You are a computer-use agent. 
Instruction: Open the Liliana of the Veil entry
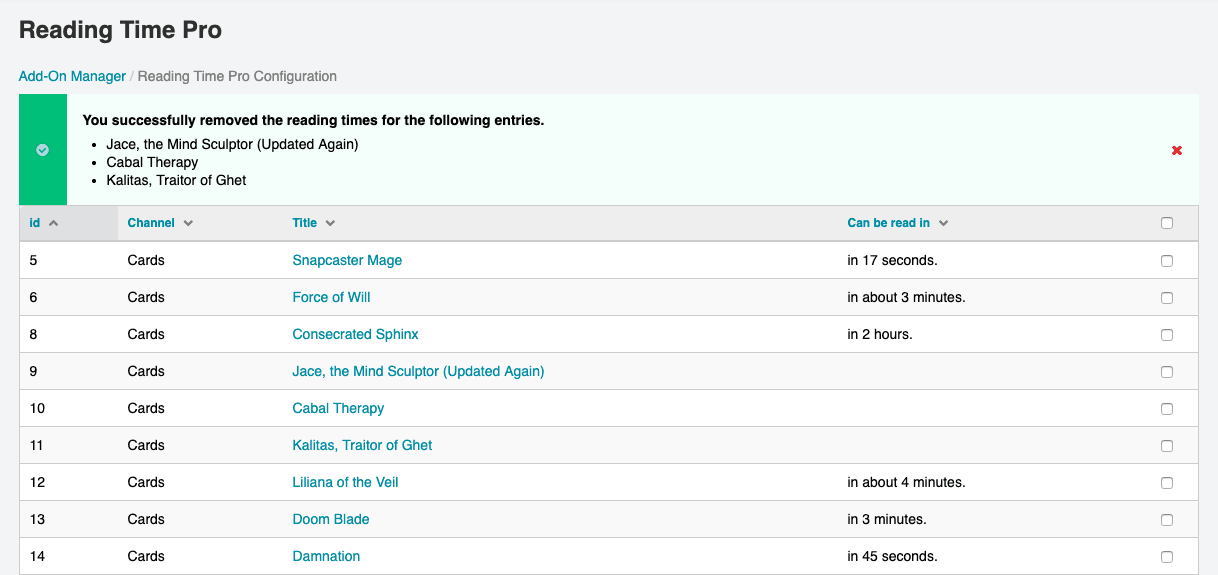345,482
